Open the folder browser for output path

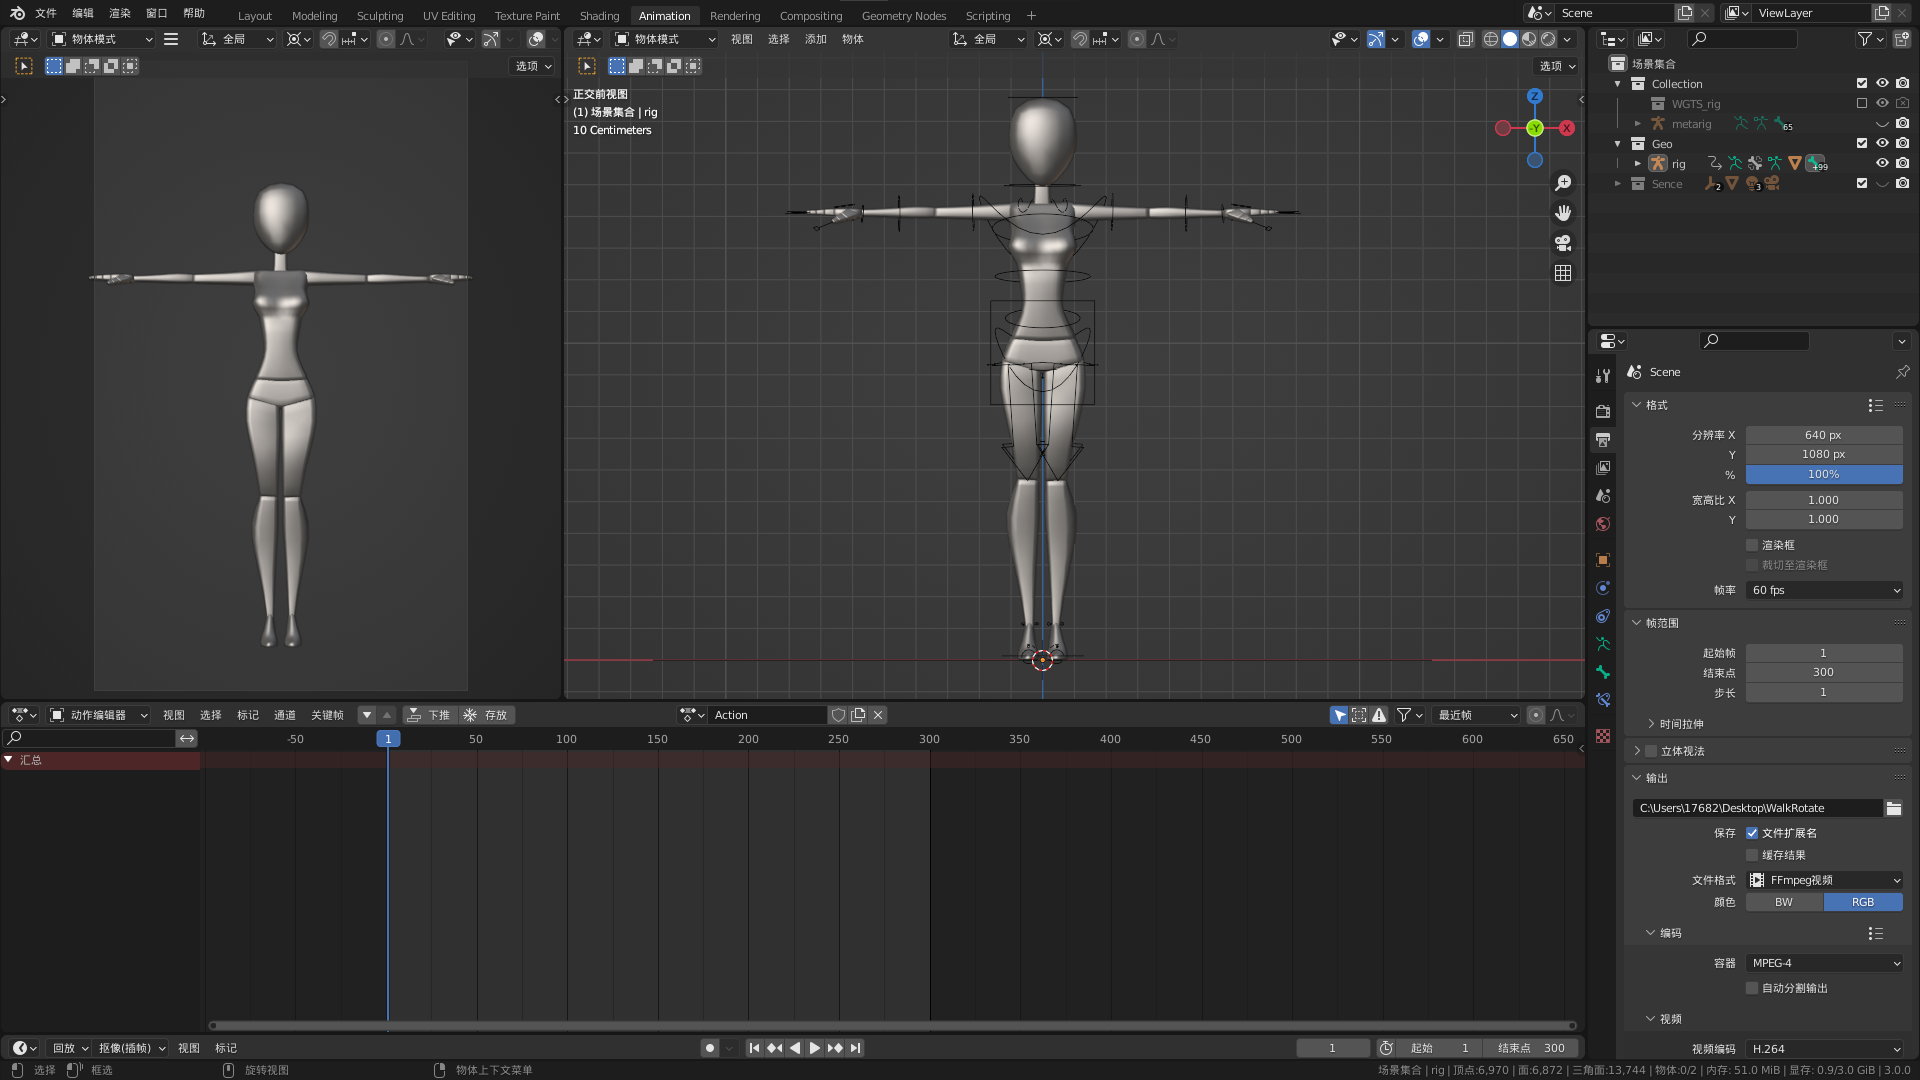1894,808
